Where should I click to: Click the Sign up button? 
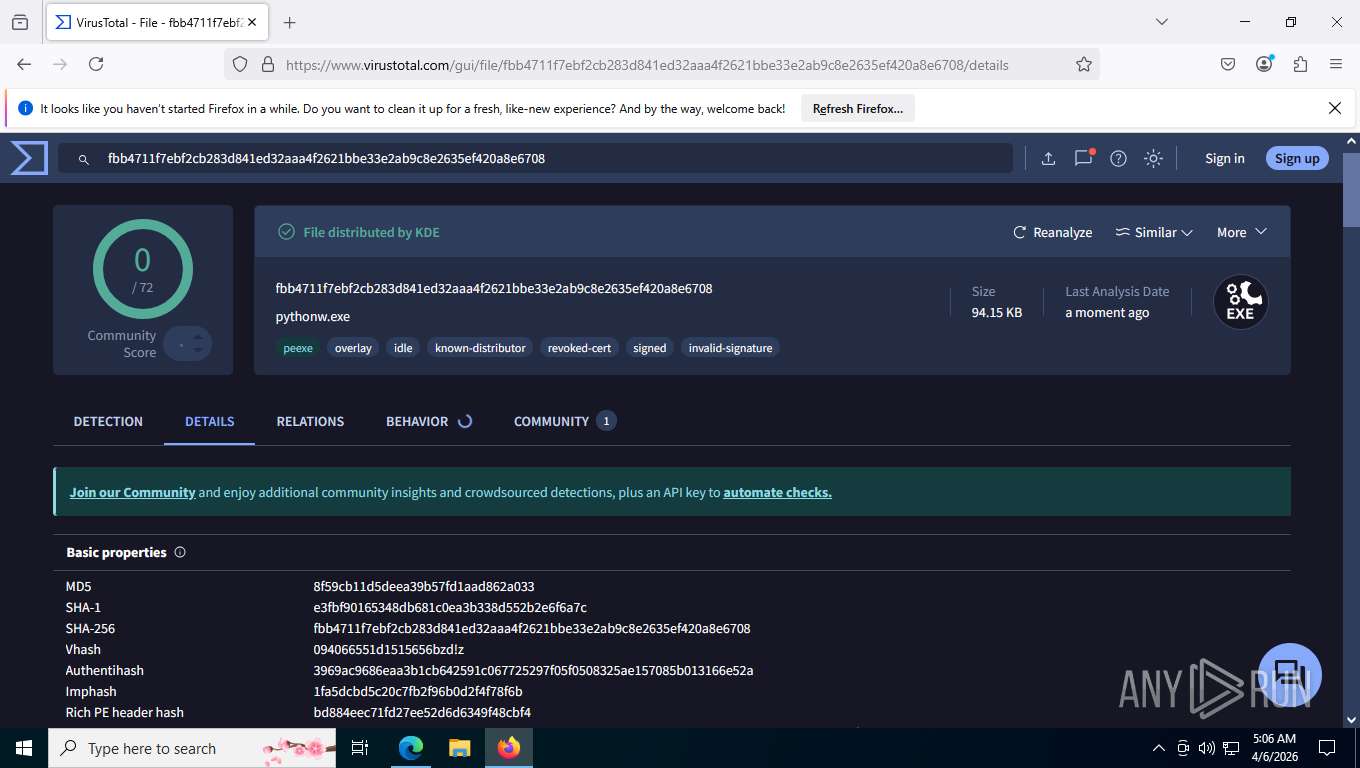tap(1297, 158)
